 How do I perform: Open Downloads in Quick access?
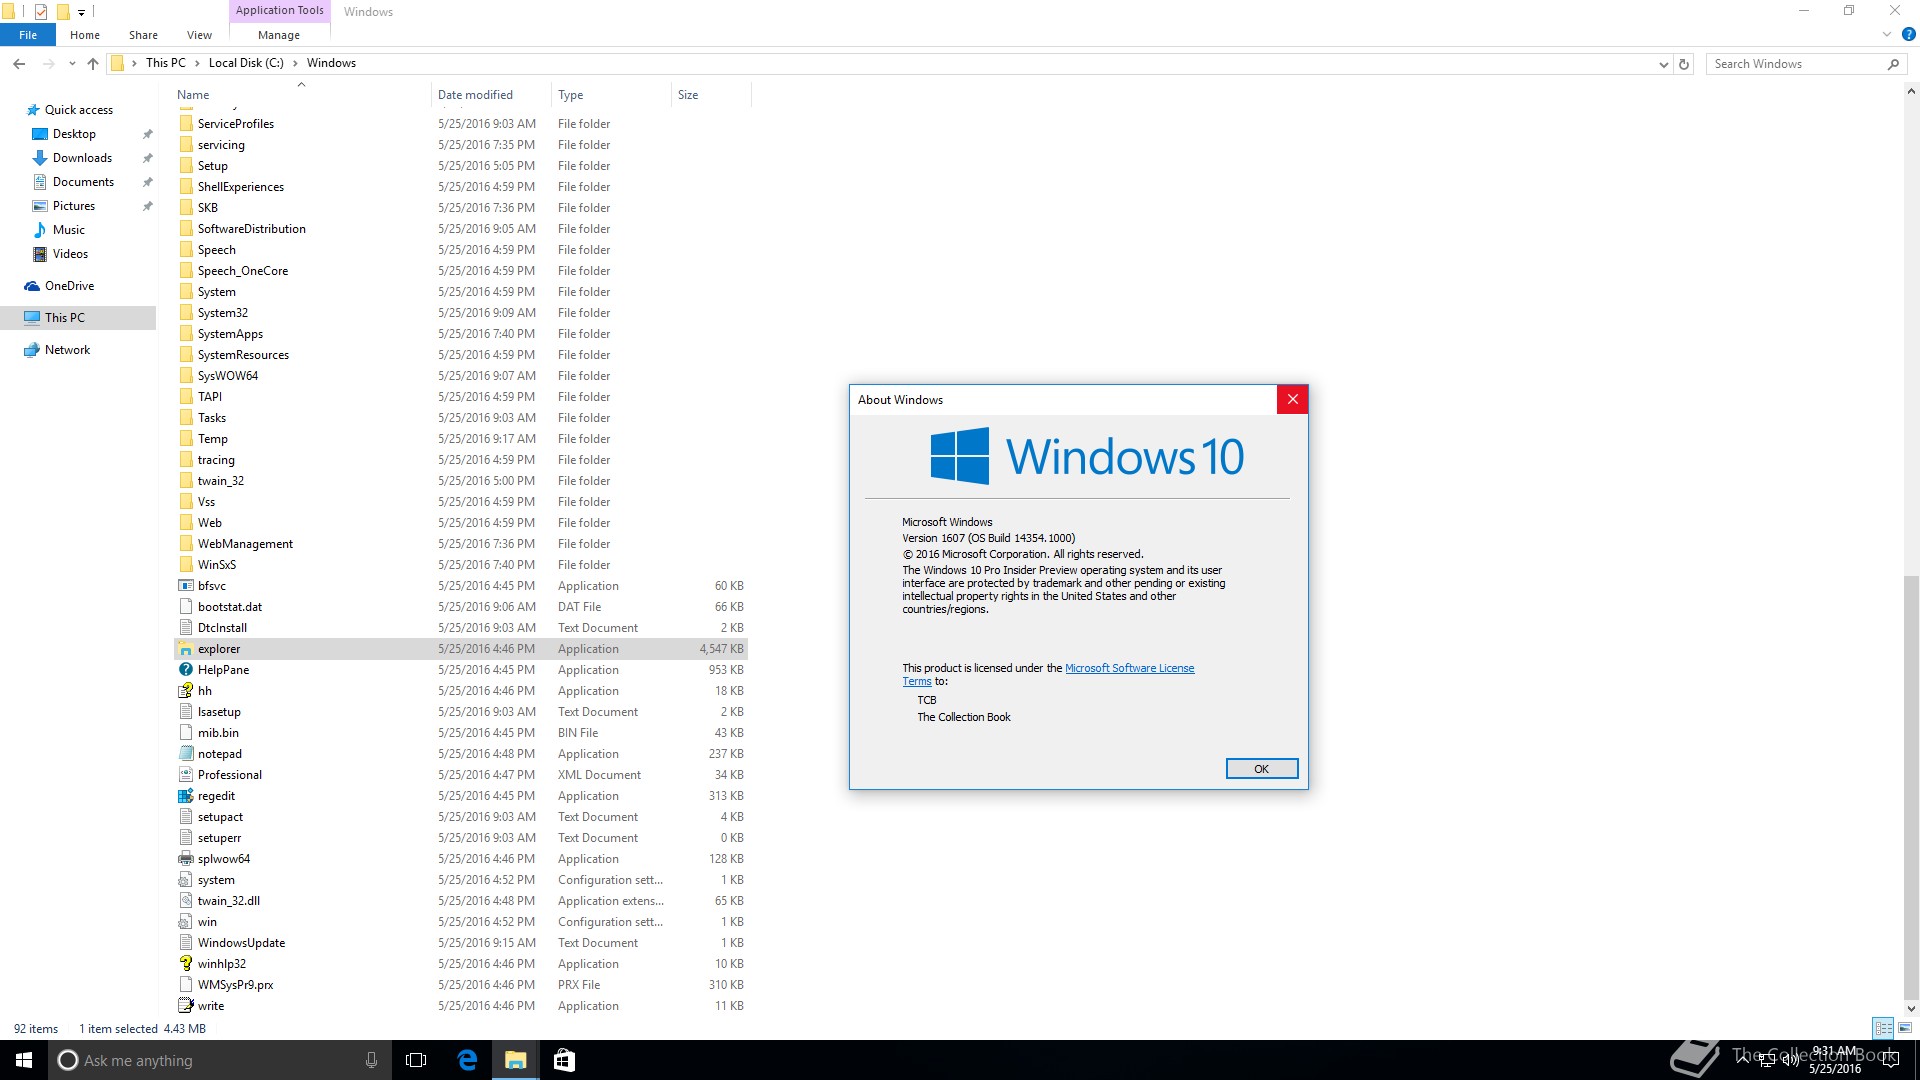point(82,158)
